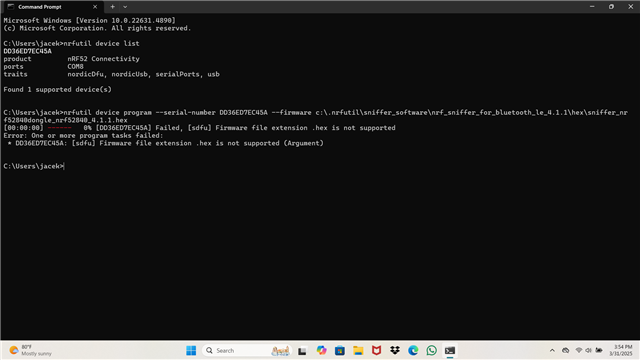
Task: Open File Explorer from taskbar
Action: click(358, 350)
